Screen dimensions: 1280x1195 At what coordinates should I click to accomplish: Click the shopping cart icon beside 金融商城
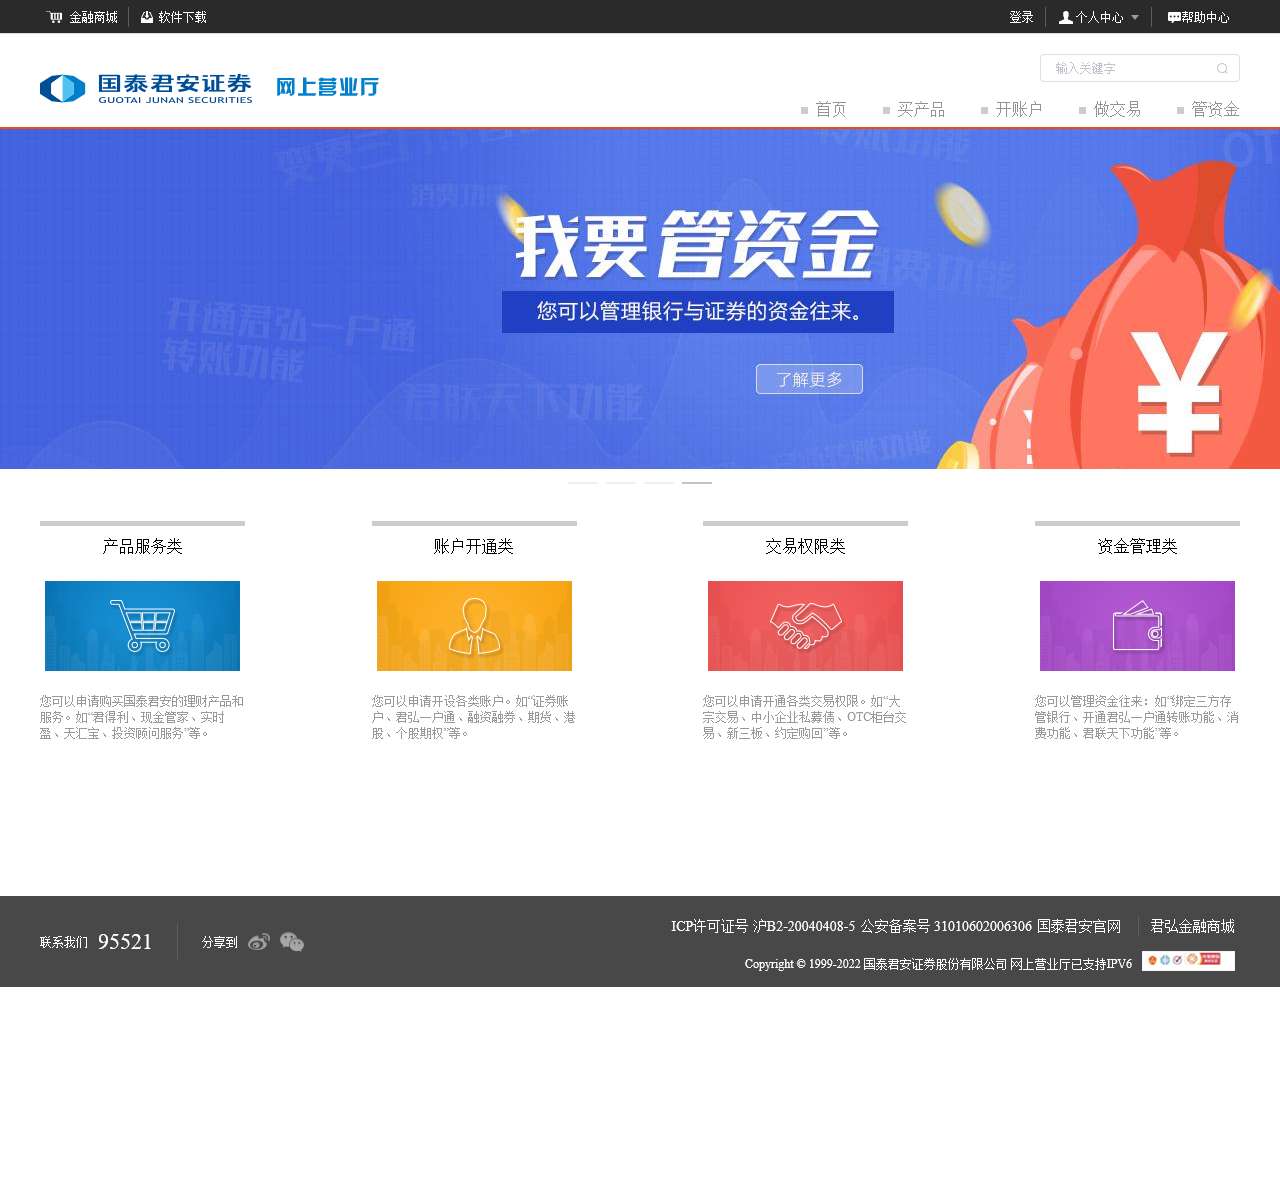pyautogui.click(x=54, y=17)
